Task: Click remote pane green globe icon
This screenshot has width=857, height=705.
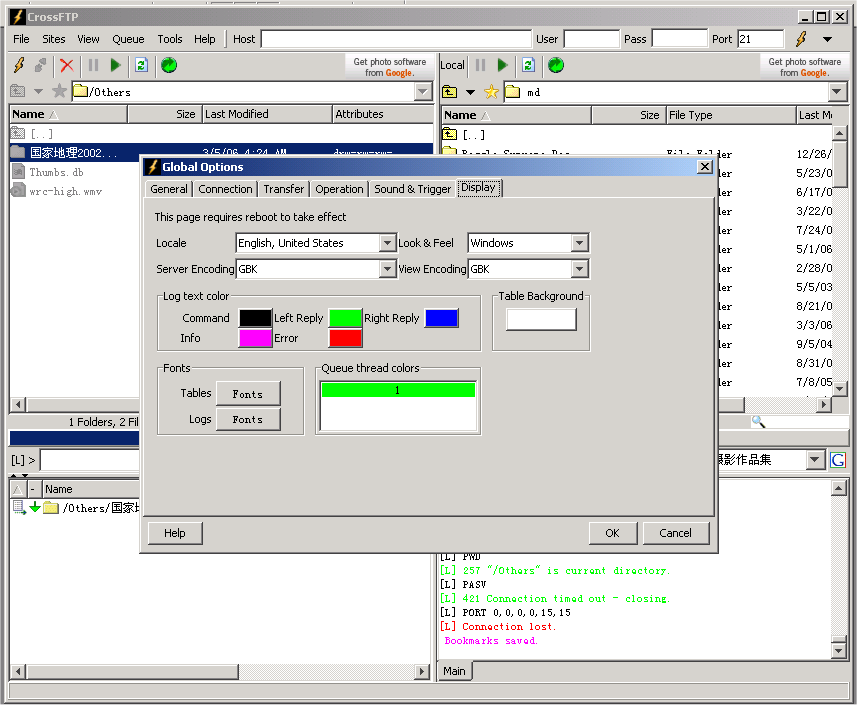Action: [x=169, y=66]
